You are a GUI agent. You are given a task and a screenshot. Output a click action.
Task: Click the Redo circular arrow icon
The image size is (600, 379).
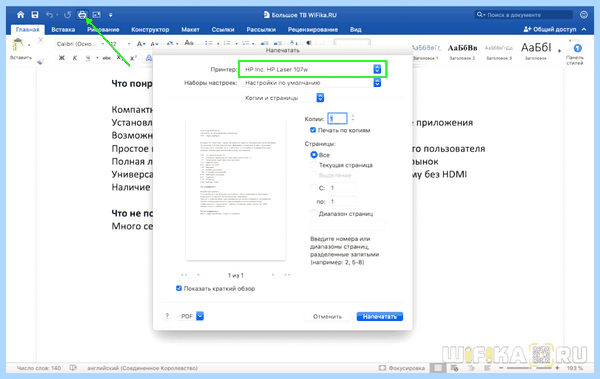(67, 15)
